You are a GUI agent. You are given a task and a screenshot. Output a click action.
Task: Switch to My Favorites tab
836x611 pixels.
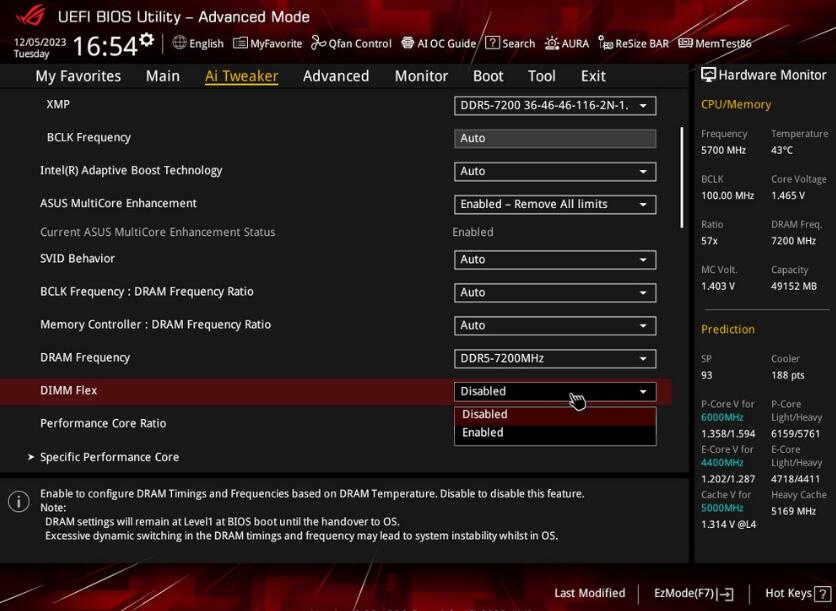78,76
